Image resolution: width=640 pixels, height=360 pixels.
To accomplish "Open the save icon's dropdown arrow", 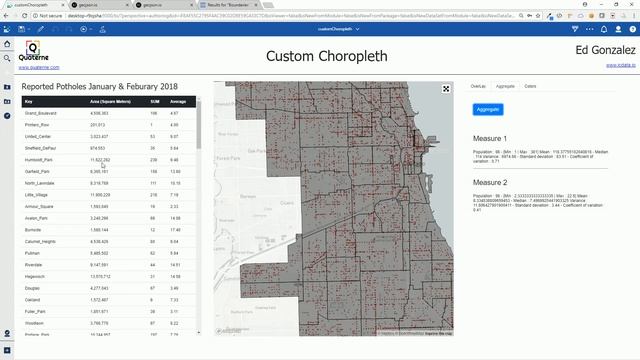I will click(29, 29).
